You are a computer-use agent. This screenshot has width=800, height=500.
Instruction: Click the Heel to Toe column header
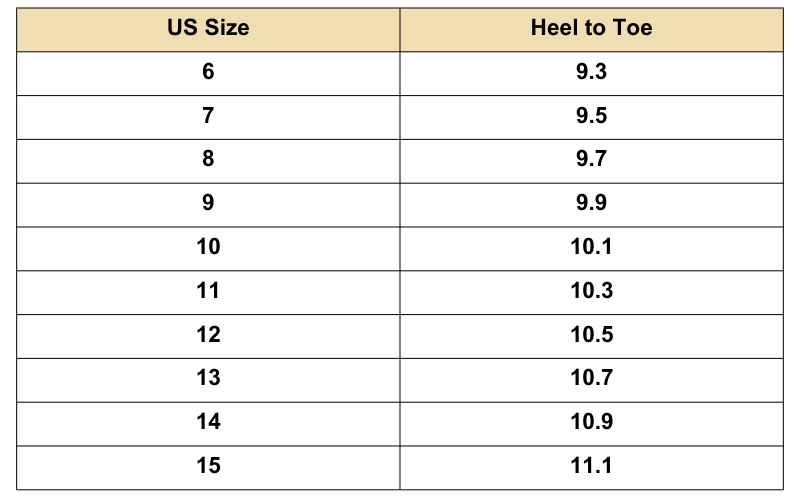pyautogui.click(x=591, y=28)
